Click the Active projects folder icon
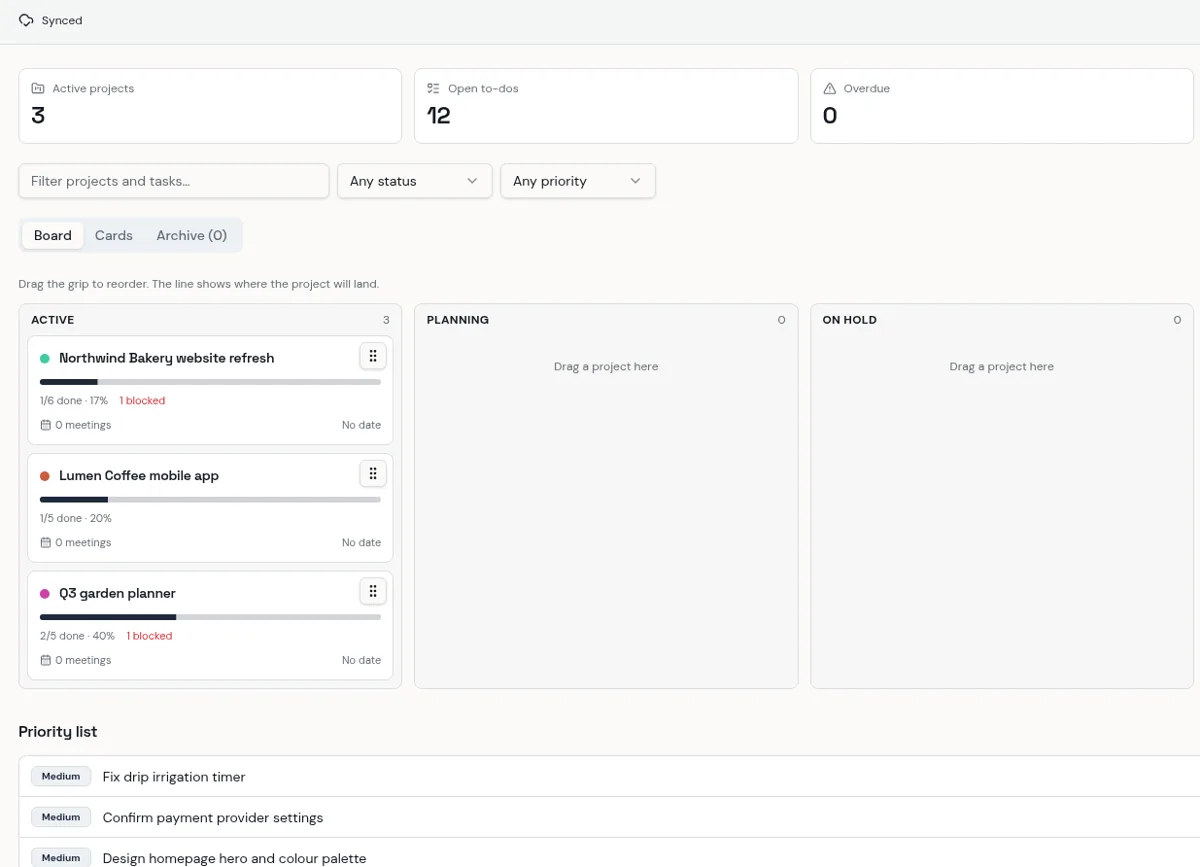Image resolution: width=1200 pixels, height=867 pixels. pyautogui.click(x=38, y=88)
